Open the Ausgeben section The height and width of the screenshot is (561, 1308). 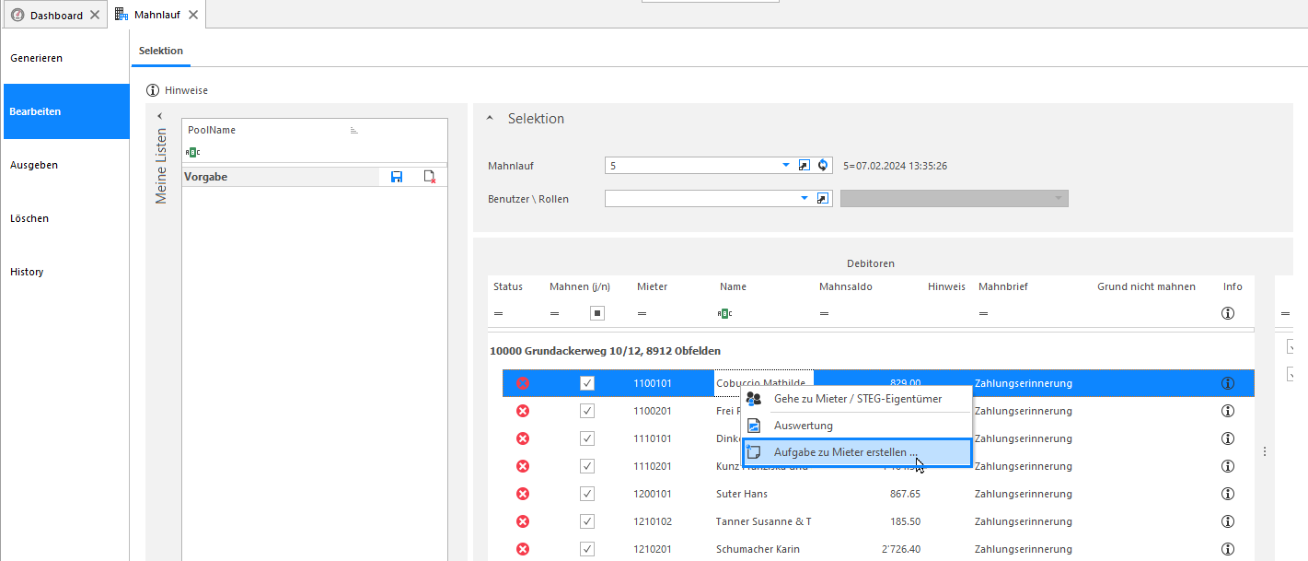point(65,165)
